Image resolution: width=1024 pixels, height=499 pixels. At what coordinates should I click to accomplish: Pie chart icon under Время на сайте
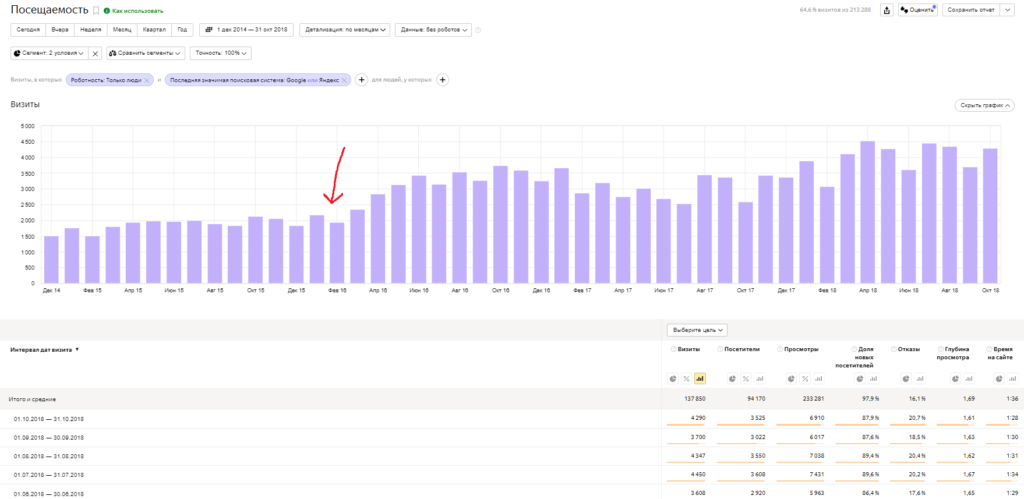[999, 379]
